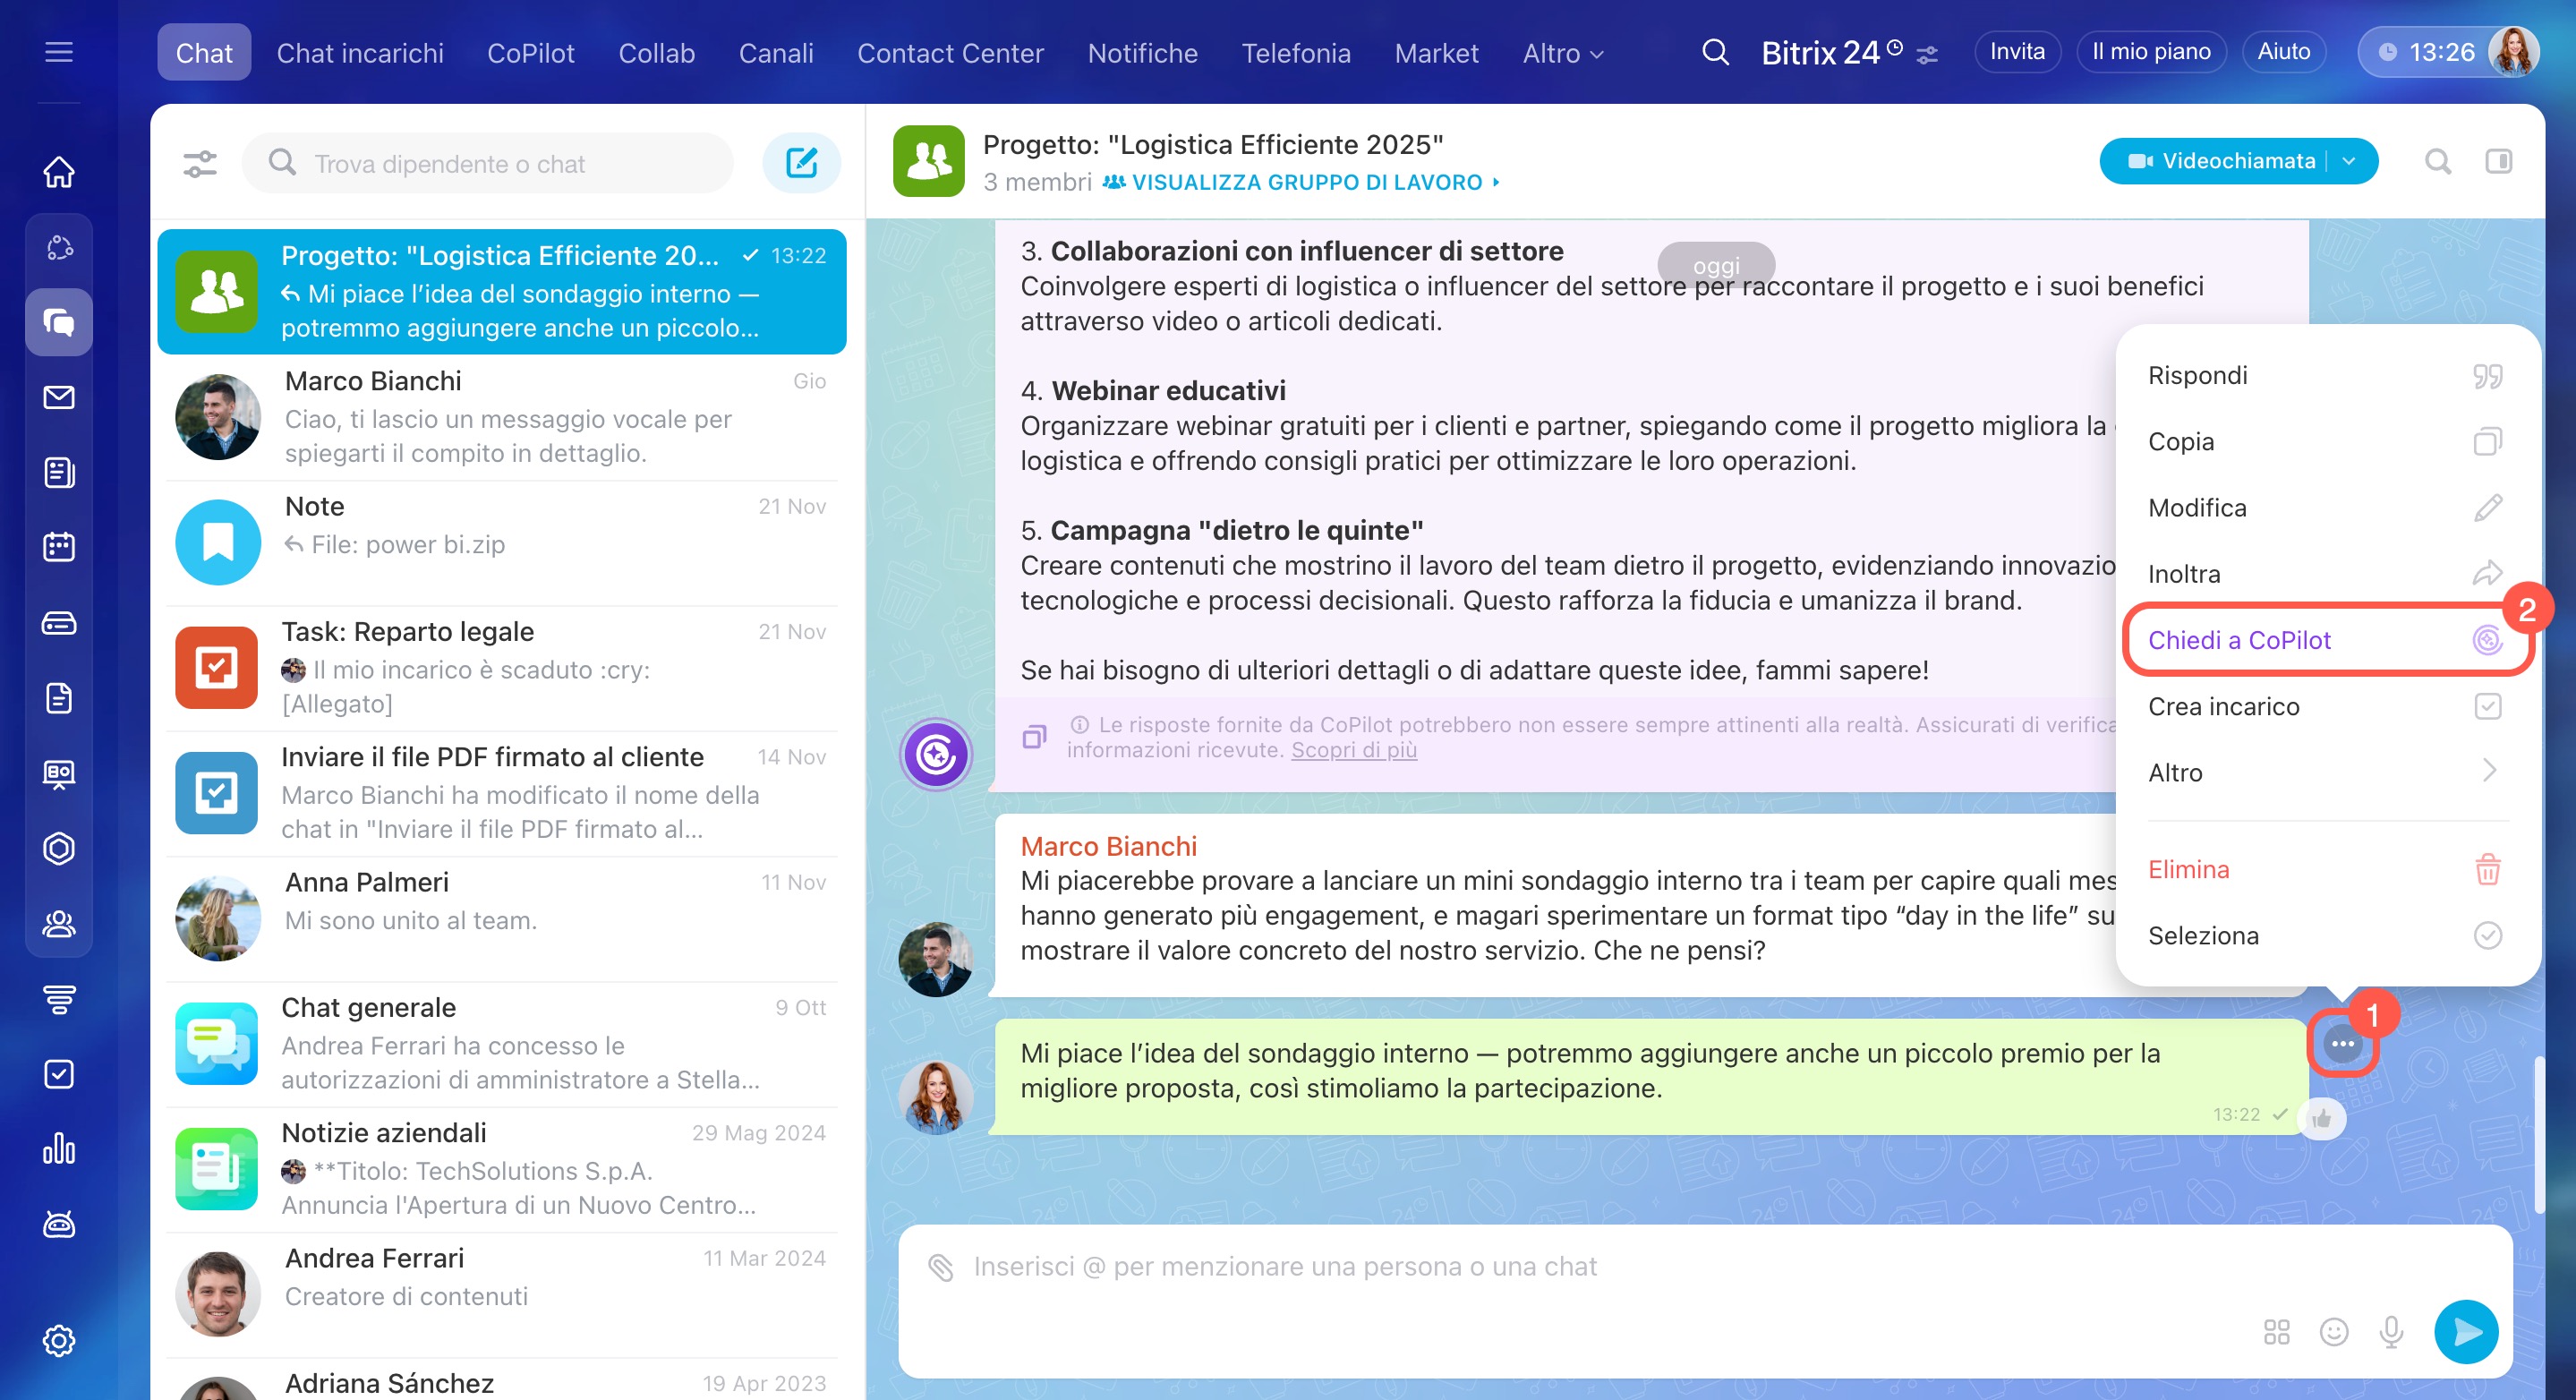2576x1400 pixels.
Task: Click the Scopri di più link
Action: tap(1353, 750)
